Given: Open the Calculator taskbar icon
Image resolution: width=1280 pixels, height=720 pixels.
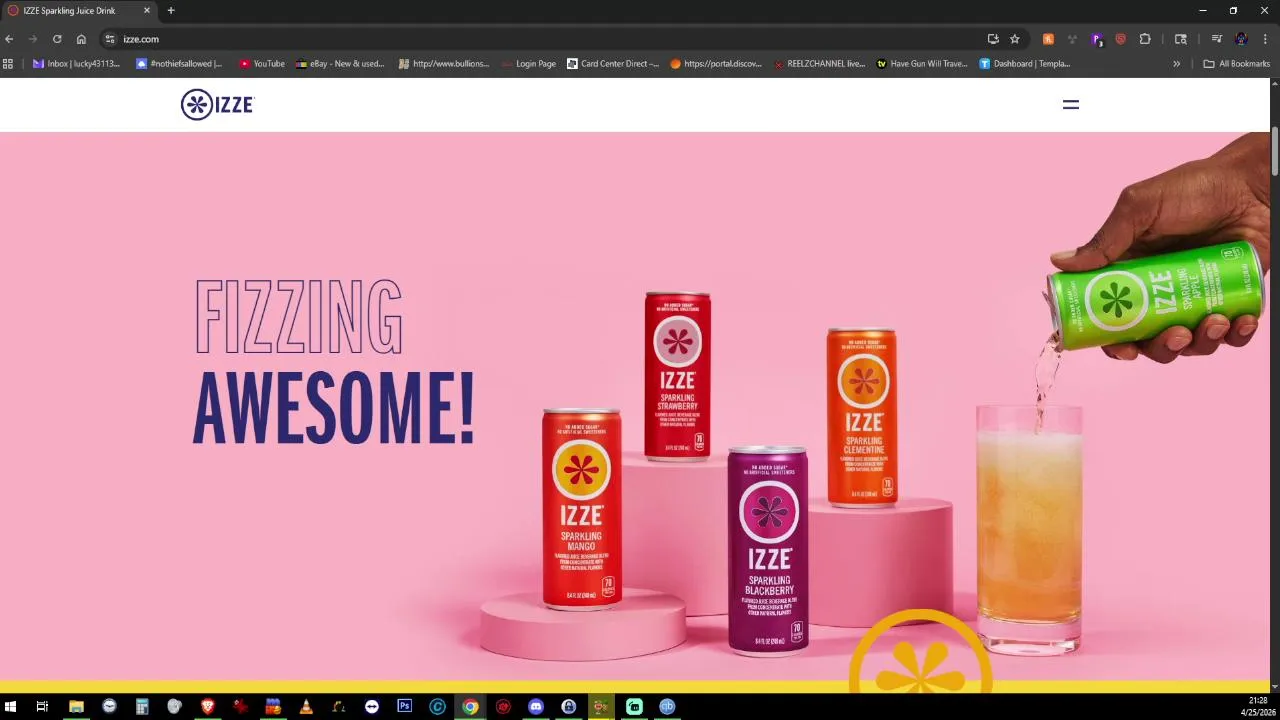Looking at the screenshot, I should point(142,707).
